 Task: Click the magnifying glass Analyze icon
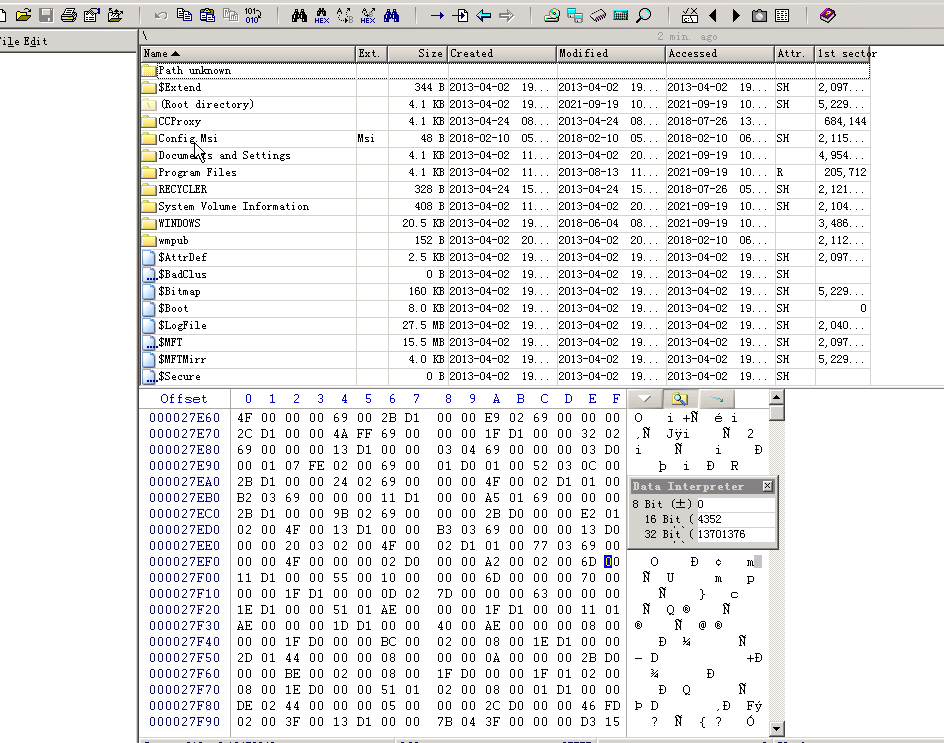644,15
